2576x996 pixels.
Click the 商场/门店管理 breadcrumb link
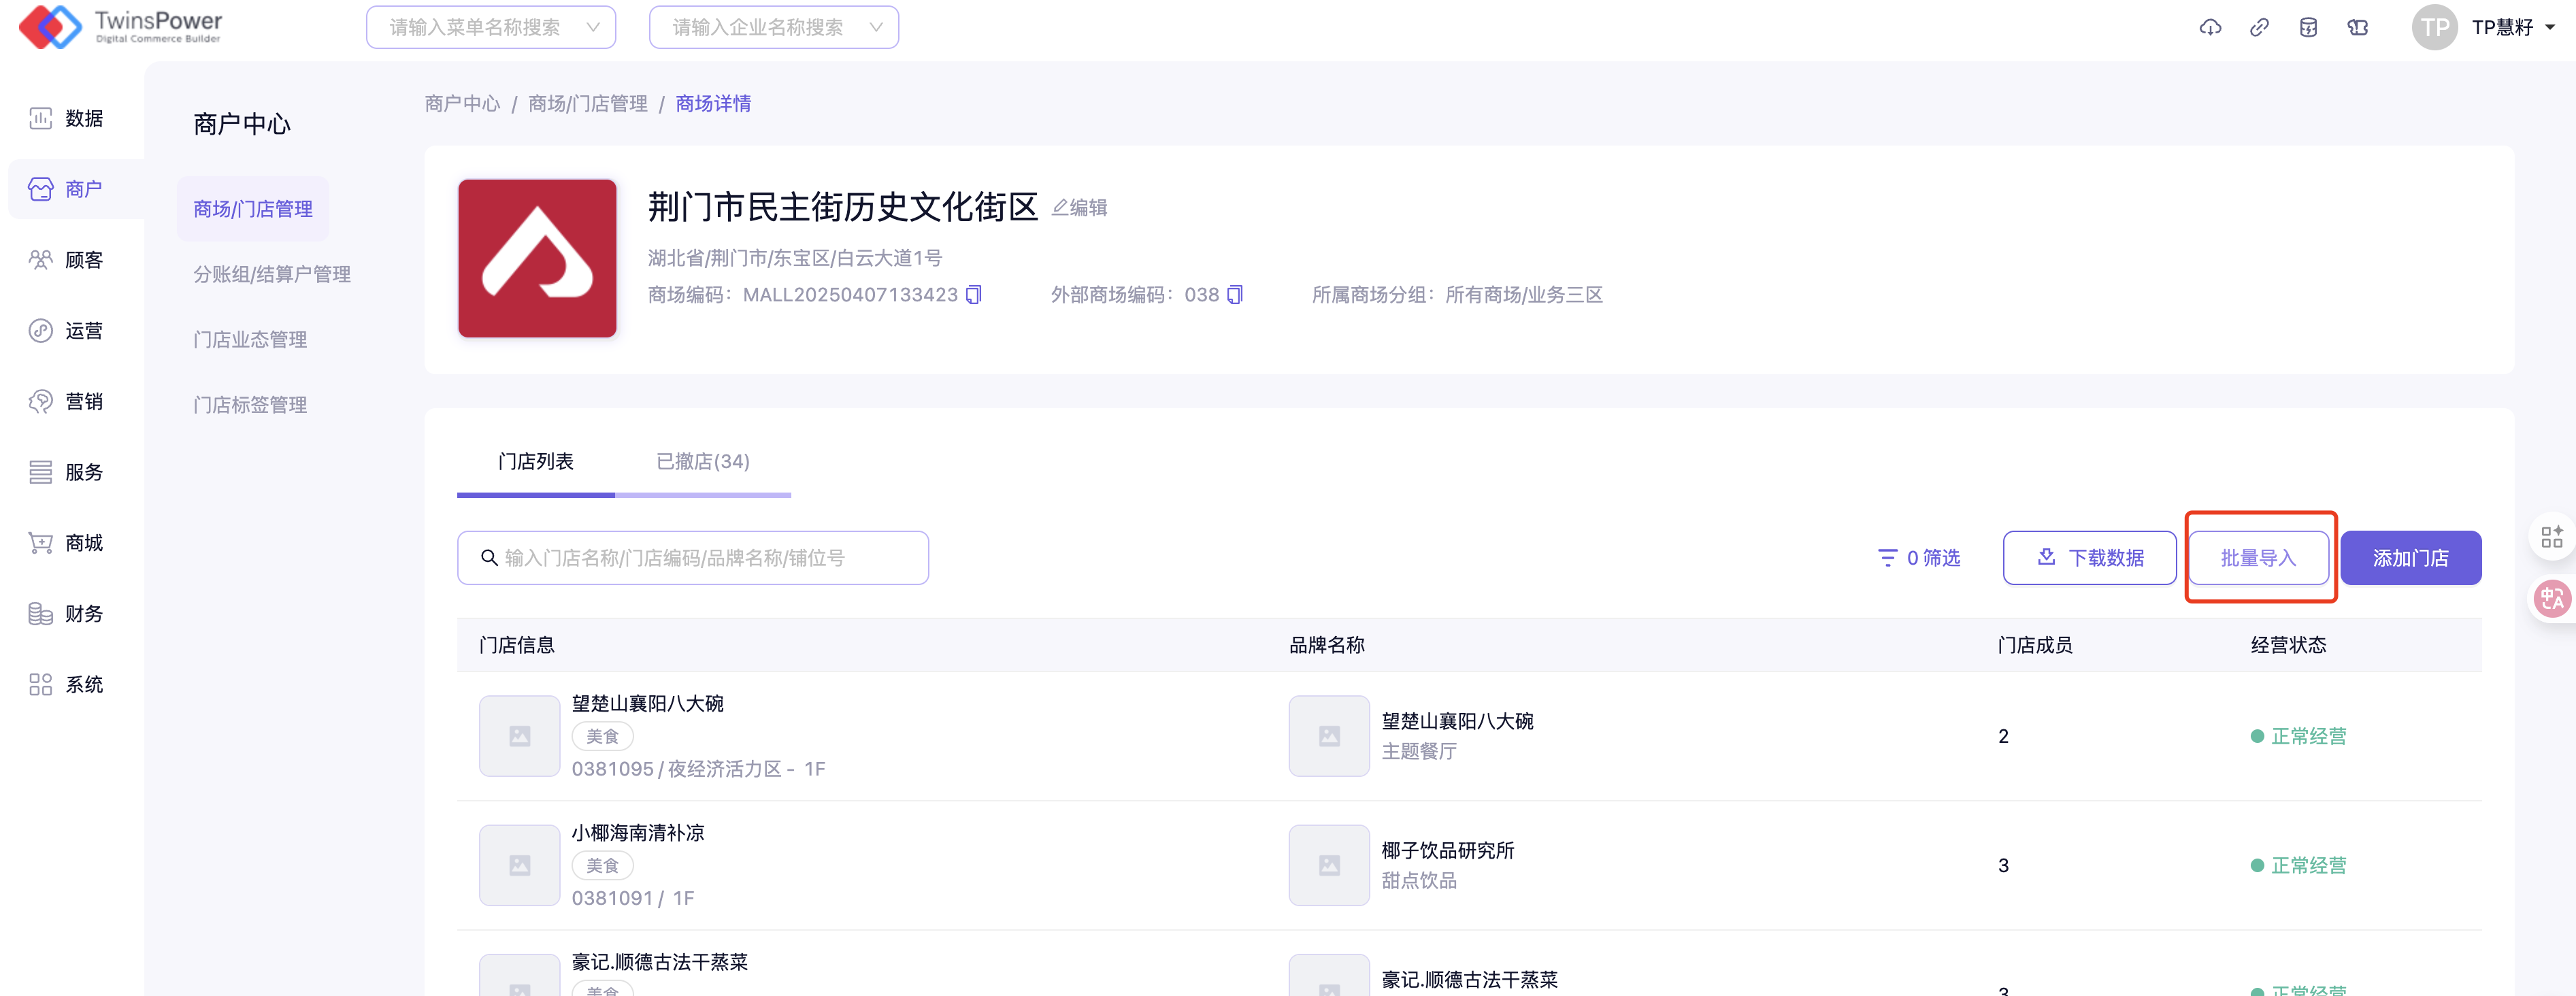click(588, 104)
